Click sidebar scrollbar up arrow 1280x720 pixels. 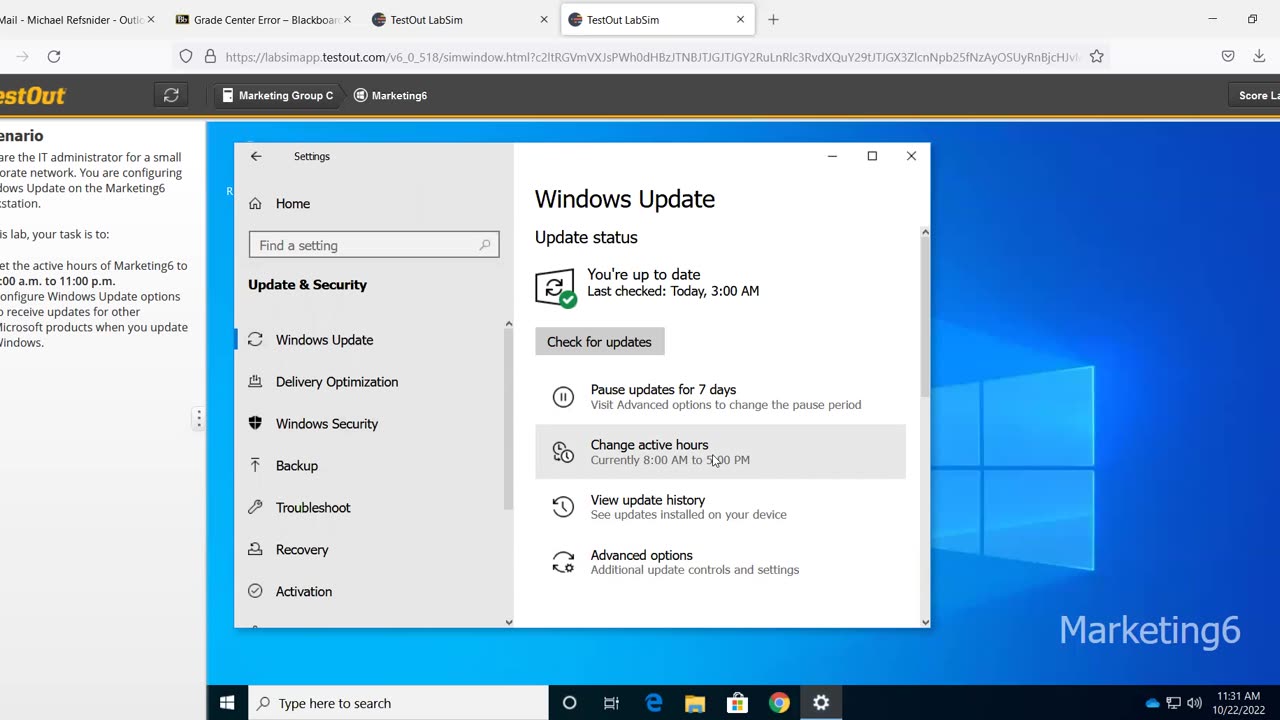click(x=508, y=324)
